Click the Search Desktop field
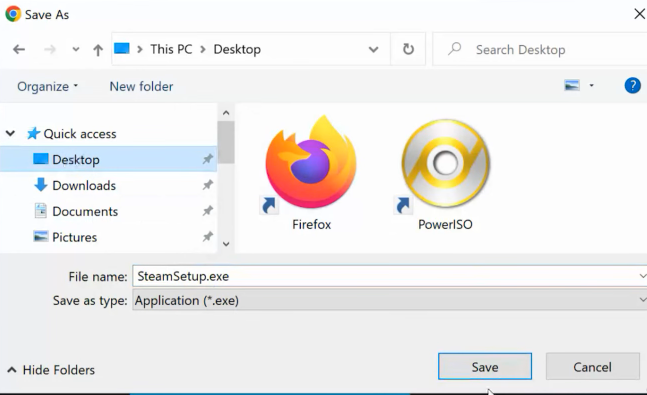Viewport: 647px width, 395px height. (541, 50)
